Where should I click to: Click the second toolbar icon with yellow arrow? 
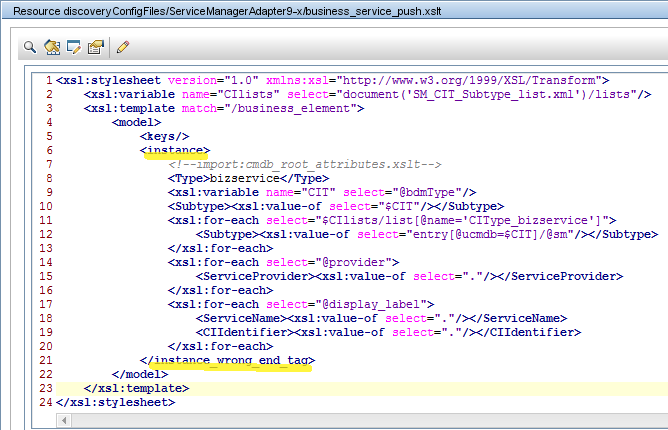(x=52, y=47)
